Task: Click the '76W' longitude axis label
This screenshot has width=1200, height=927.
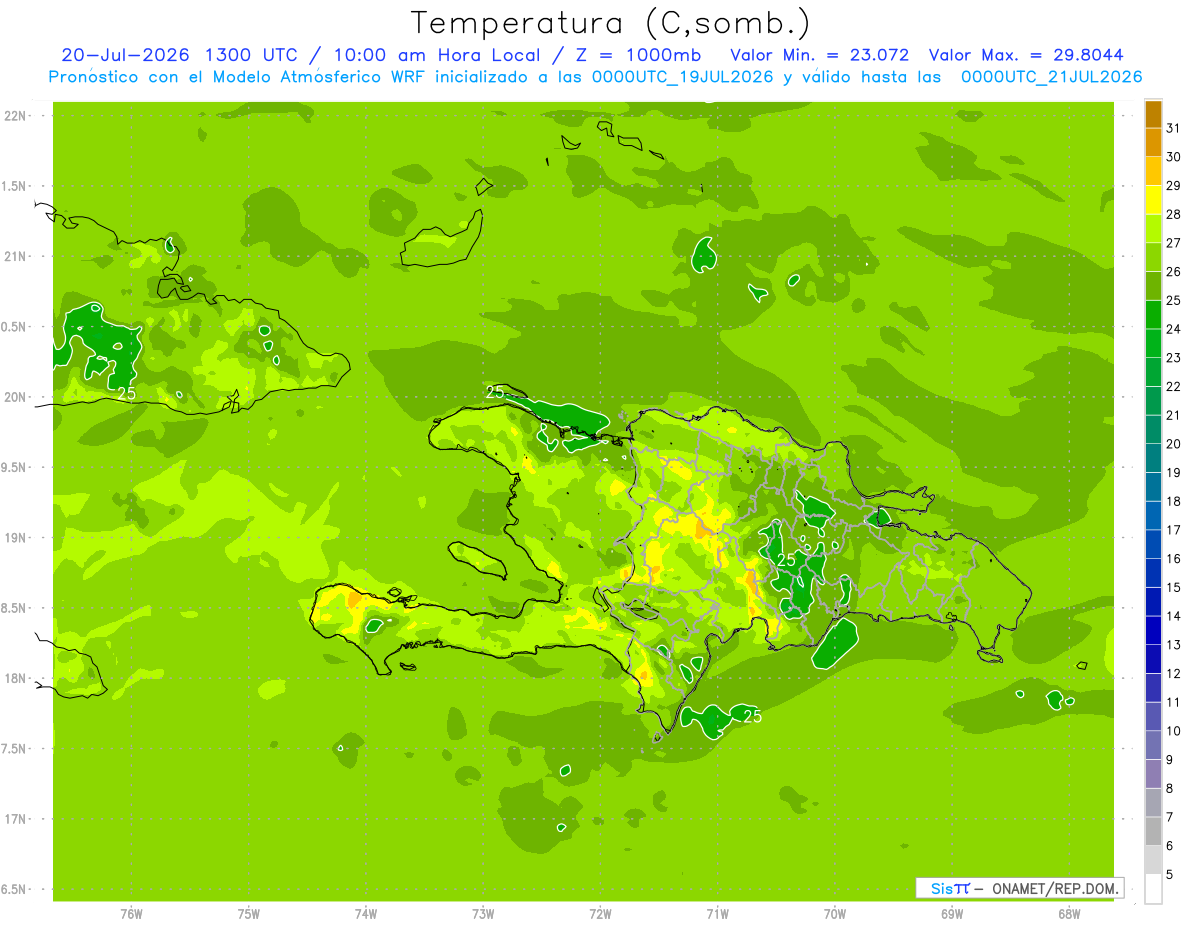Action: coord(131,913)
